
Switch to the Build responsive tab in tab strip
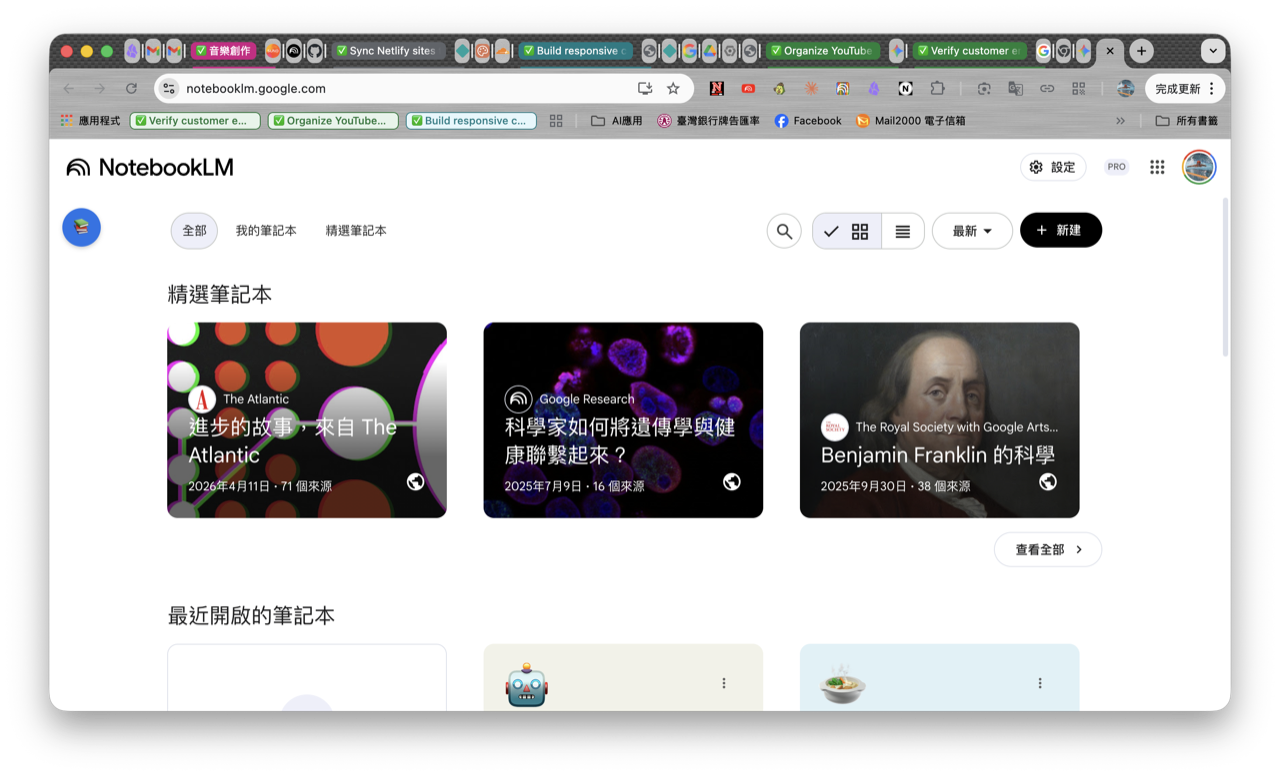coord(576,50)
